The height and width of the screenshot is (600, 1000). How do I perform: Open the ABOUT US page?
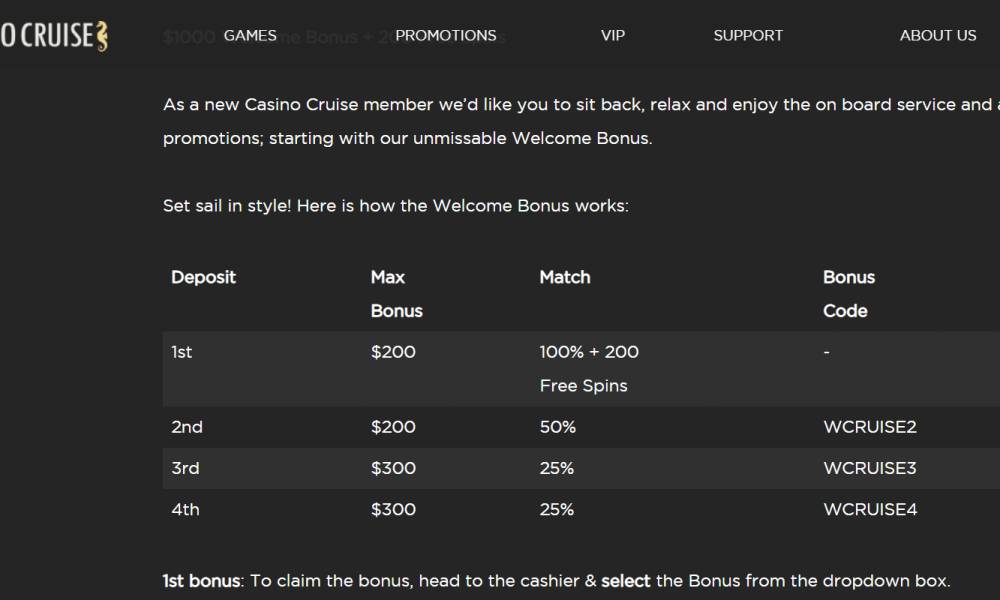tap(937, 35)
